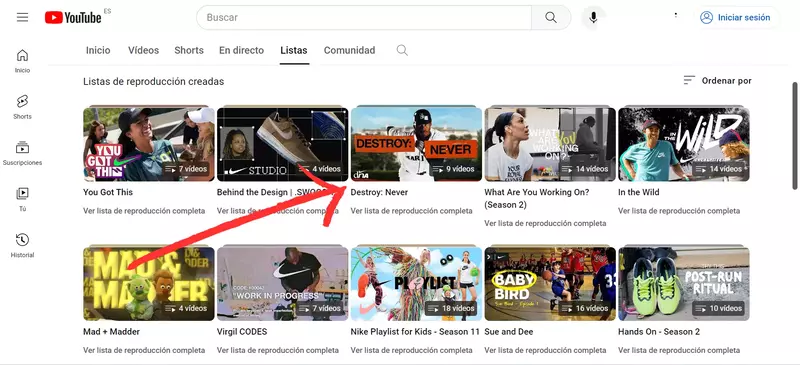Viewport: 800px width, 365px height.
Task: Open the three-dot settings menu
Action: (676, 15)
